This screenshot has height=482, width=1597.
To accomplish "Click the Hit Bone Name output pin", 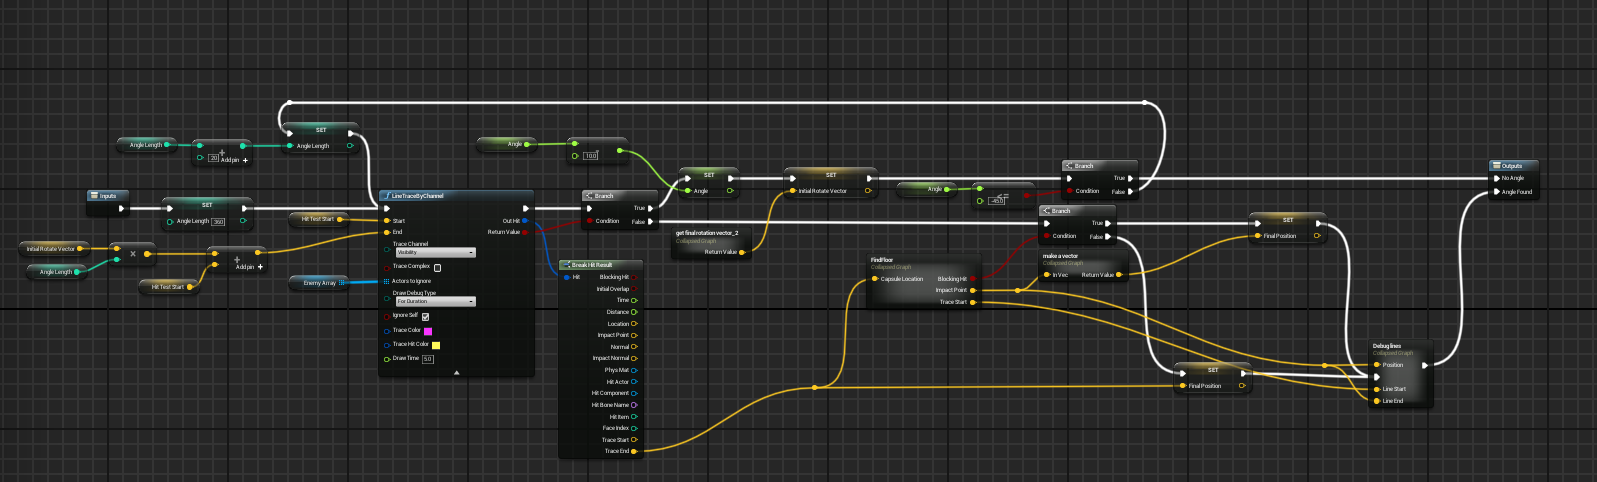I will 634,405.
